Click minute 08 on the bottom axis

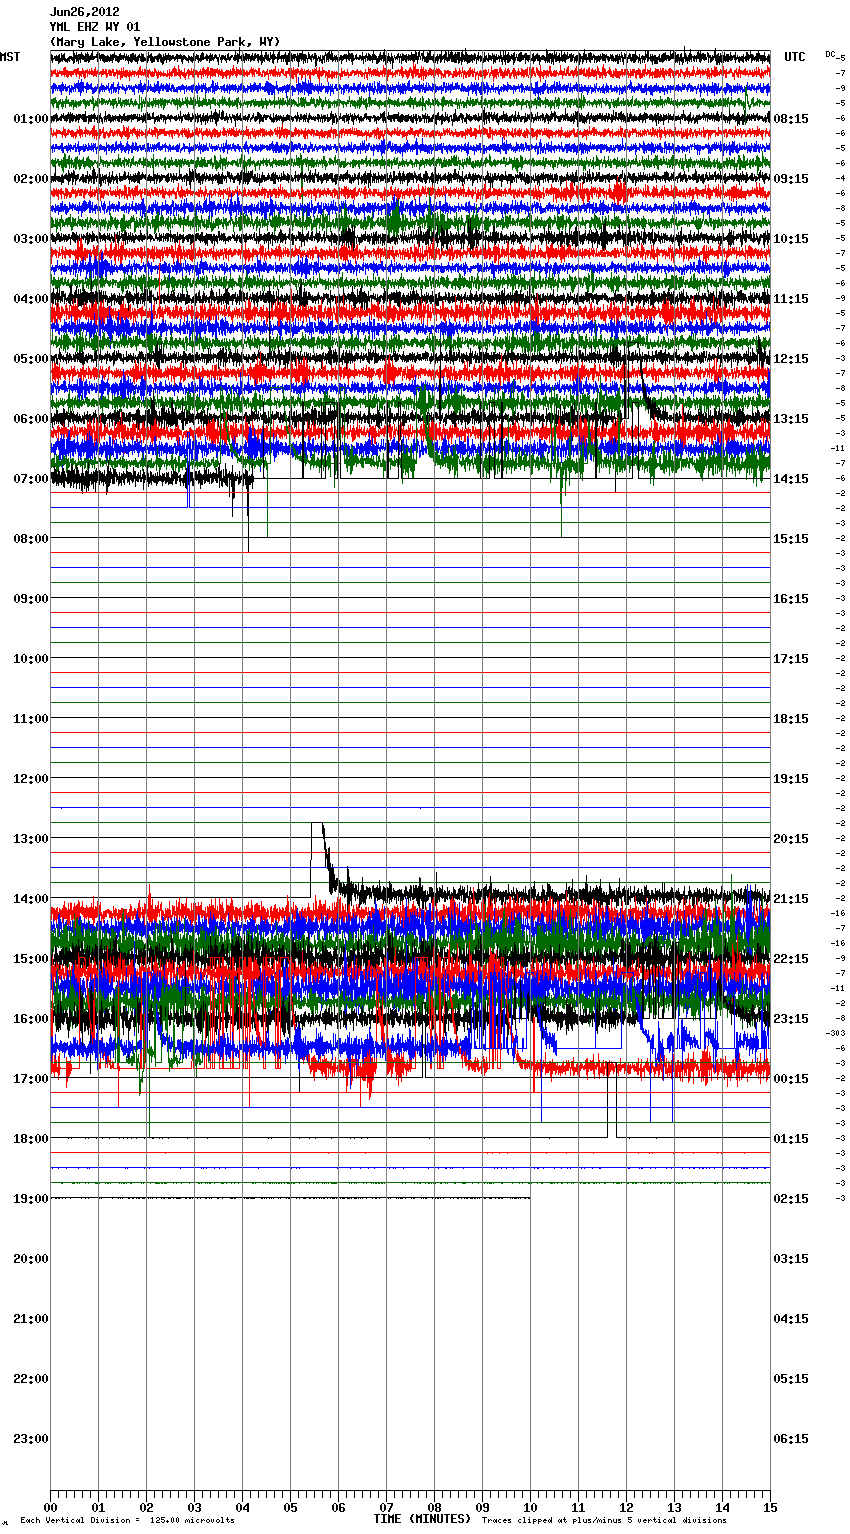point(434,1507)
